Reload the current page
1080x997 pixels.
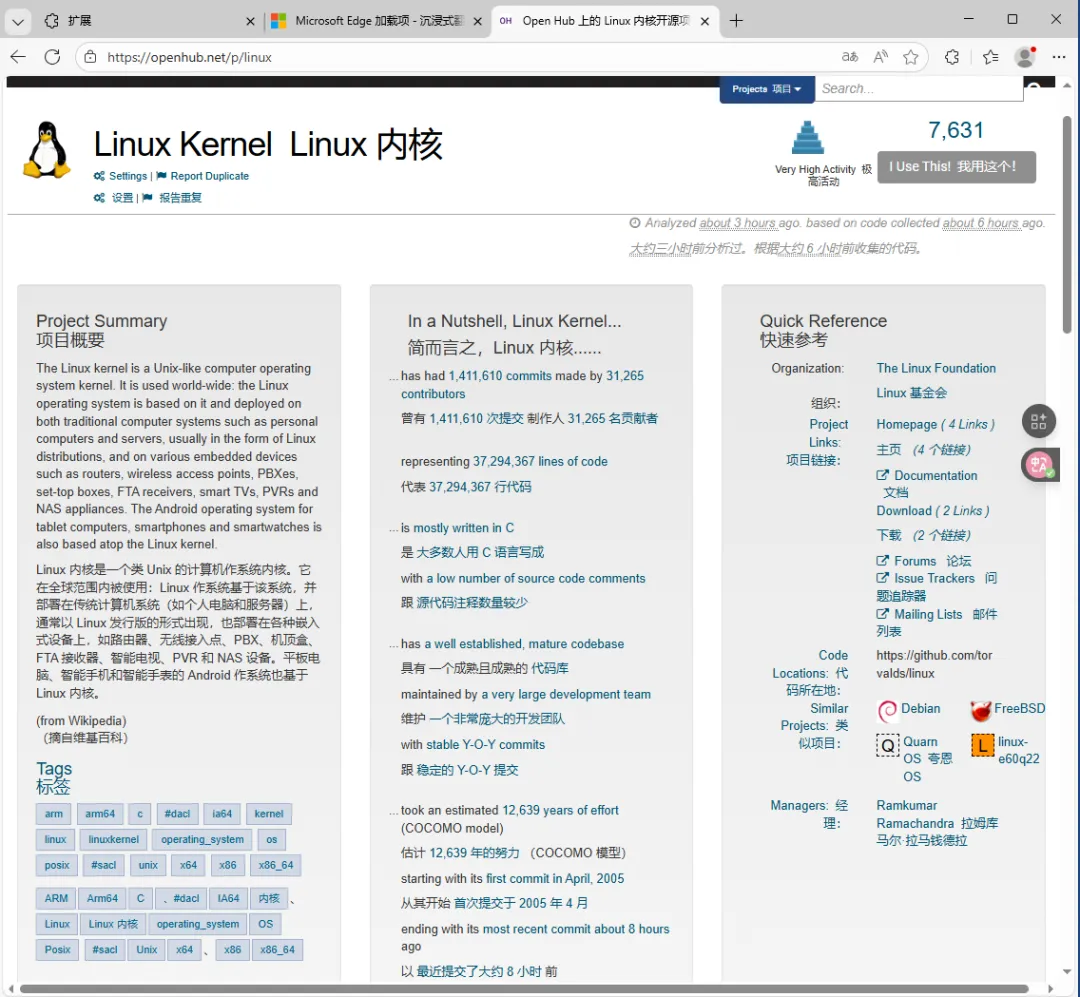point(52,57)
